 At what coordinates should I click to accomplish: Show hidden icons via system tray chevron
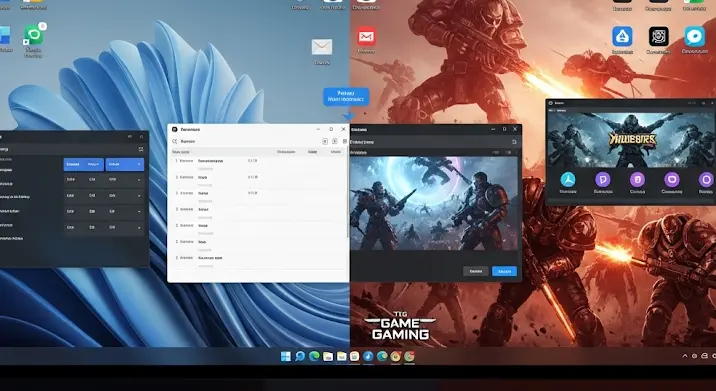click(685, 356)
